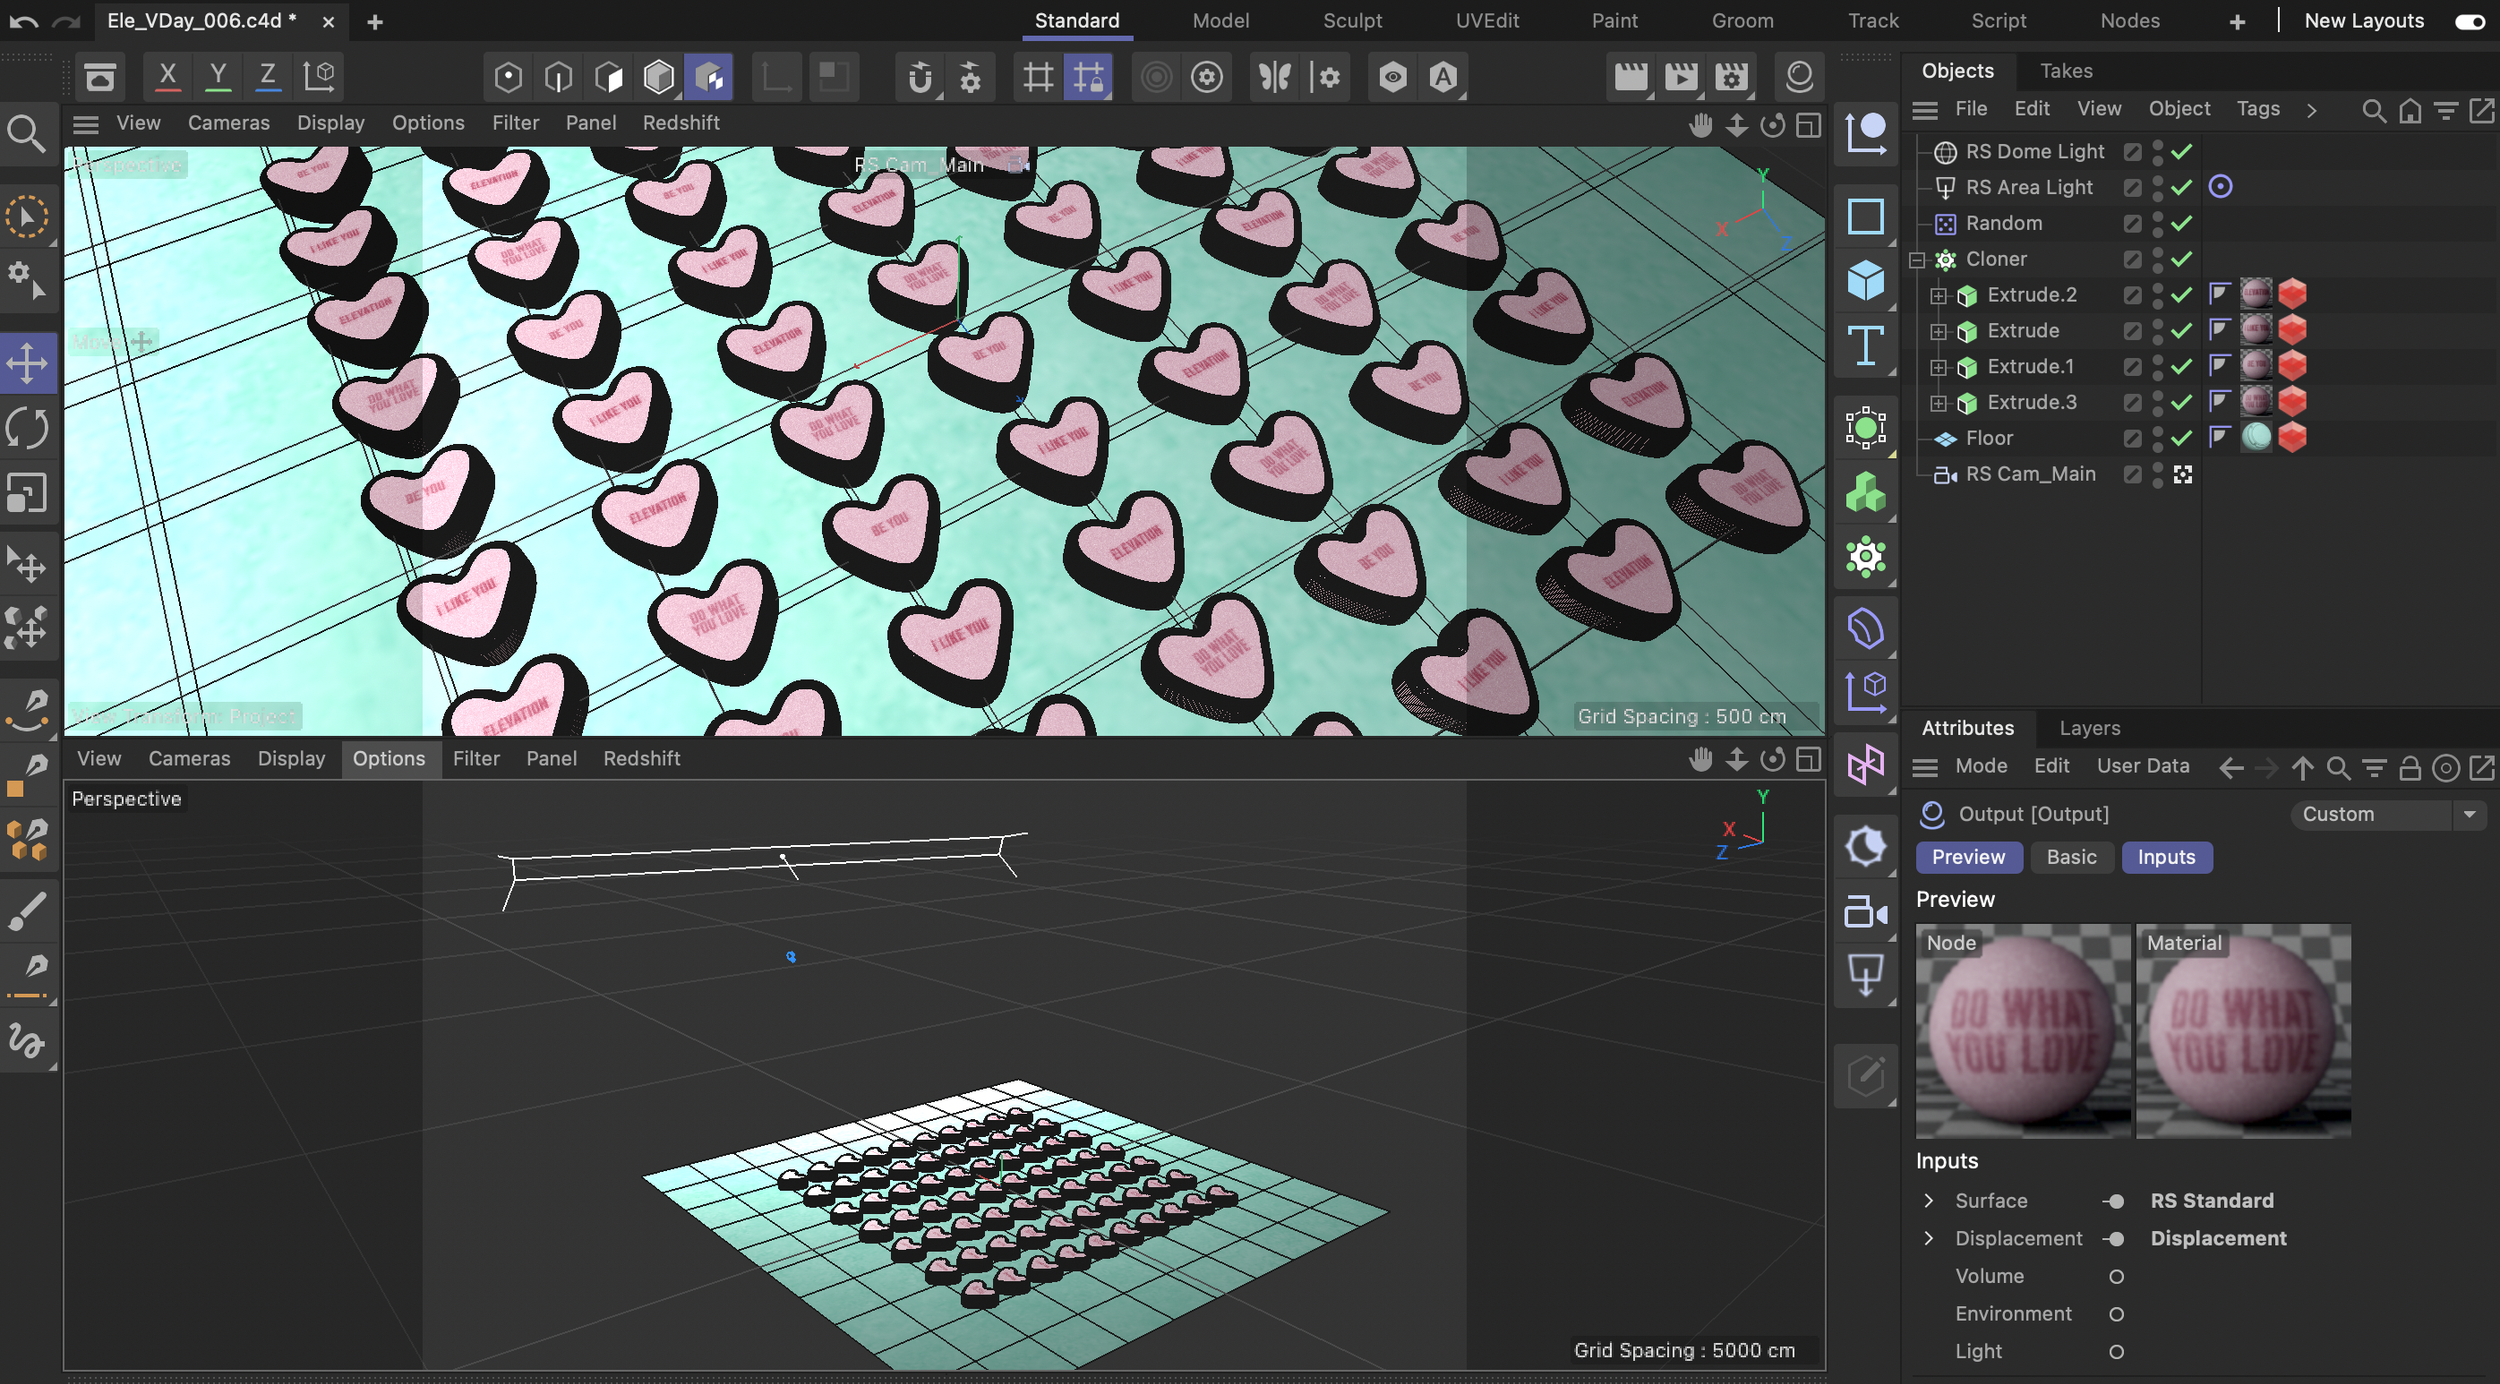Click the Floor teal material tag
Screen dimensions: 2500x1384
point(2256,437)
